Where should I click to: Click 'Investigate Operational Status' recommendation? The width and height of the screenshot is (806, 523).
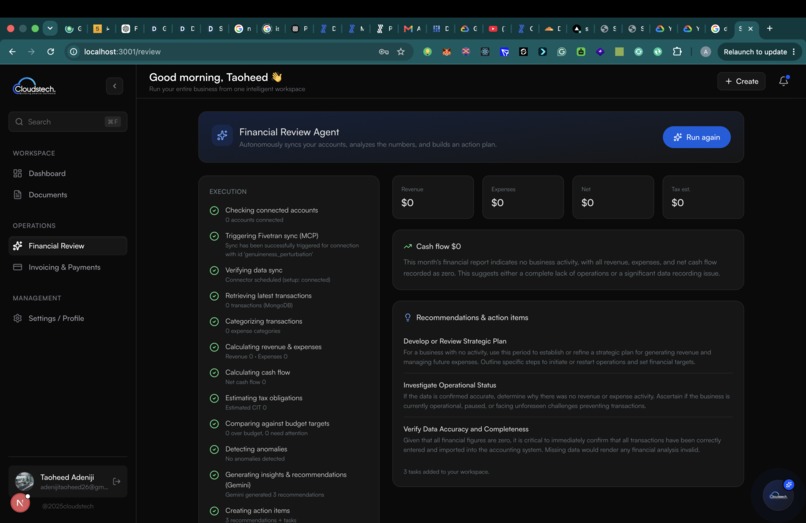point(450,385)
